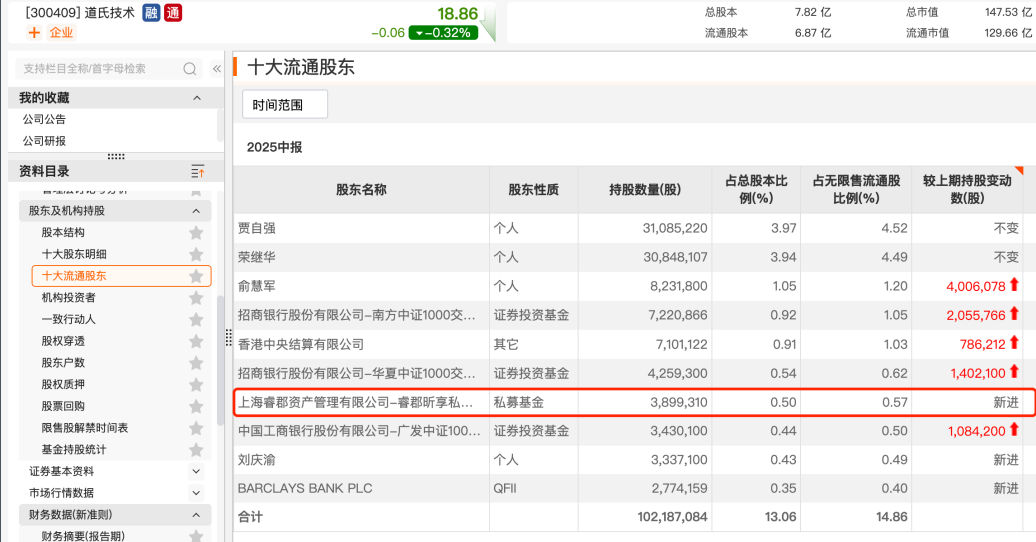Toggle favorite star for 机构投资者
The image size is (1036, 542).
(x=196, y=298)
